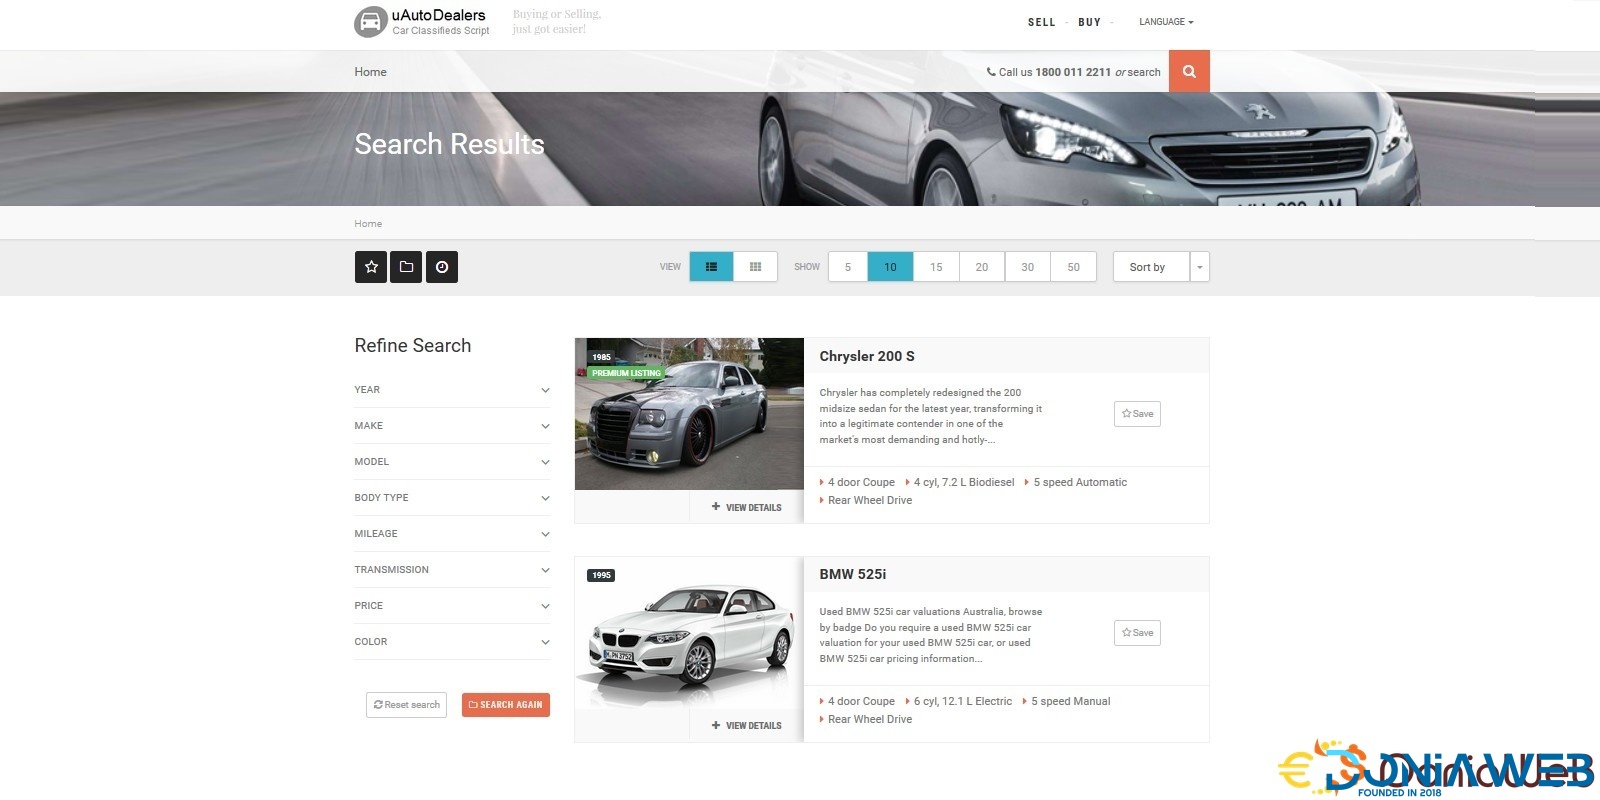Click the Refine Search heading
1600x800 pixels.
(x=412, y=346)
